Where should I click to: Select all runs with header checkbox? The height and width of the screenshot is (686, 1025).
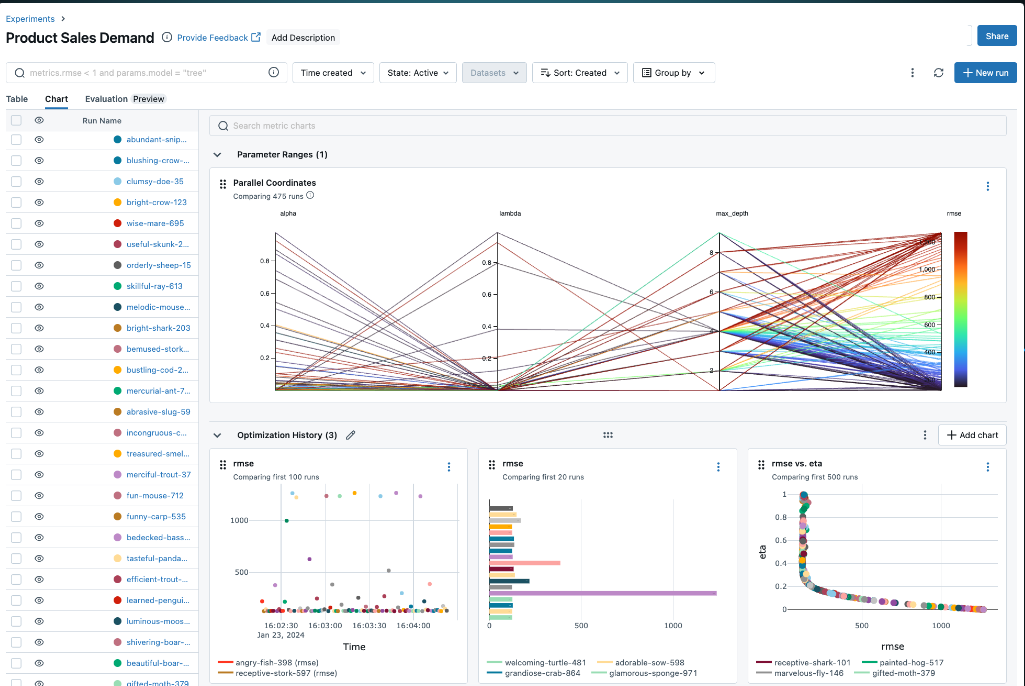tap(16, 120)
